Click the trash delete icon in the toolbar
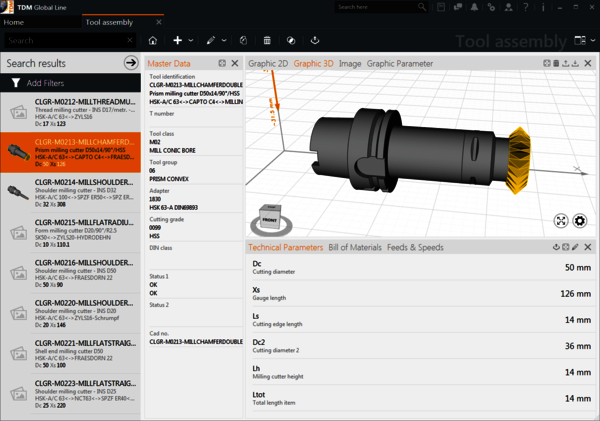The width and height of the screenshot is (600, 421). tap(267, 40)
